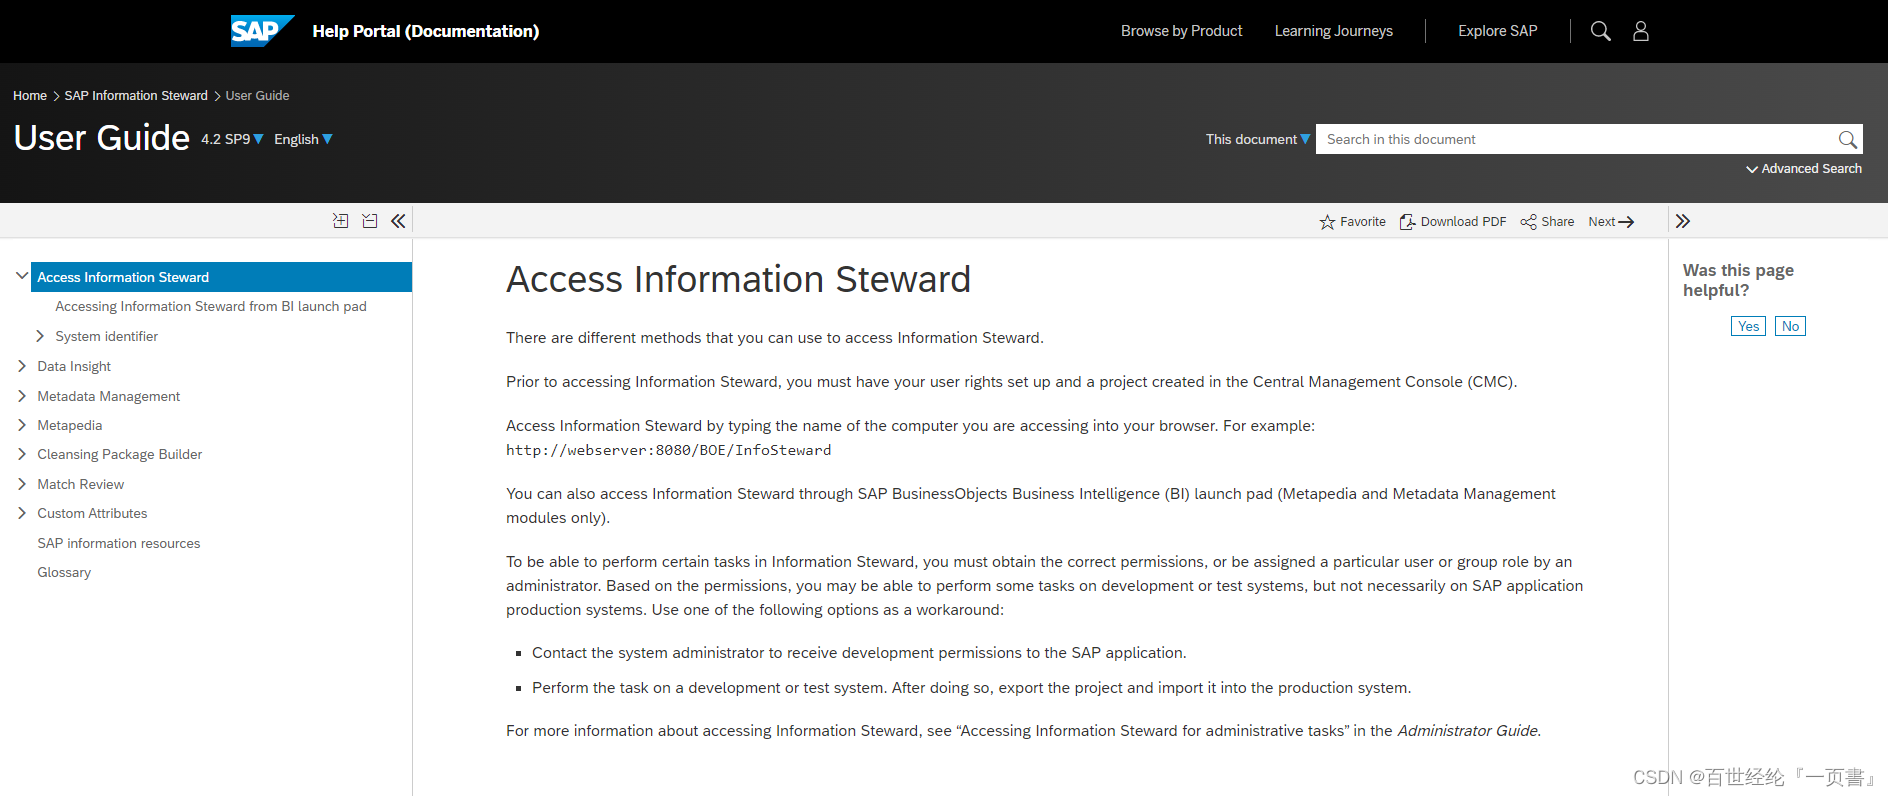This screenshot has height=796, width=1888.
Task: Go to the Next page
Action: 1611,222
